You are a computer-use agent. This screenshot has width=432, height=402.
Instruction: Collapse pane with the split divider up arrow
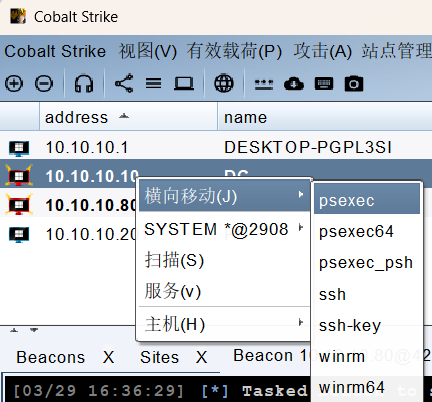click(x=14, y=330)
